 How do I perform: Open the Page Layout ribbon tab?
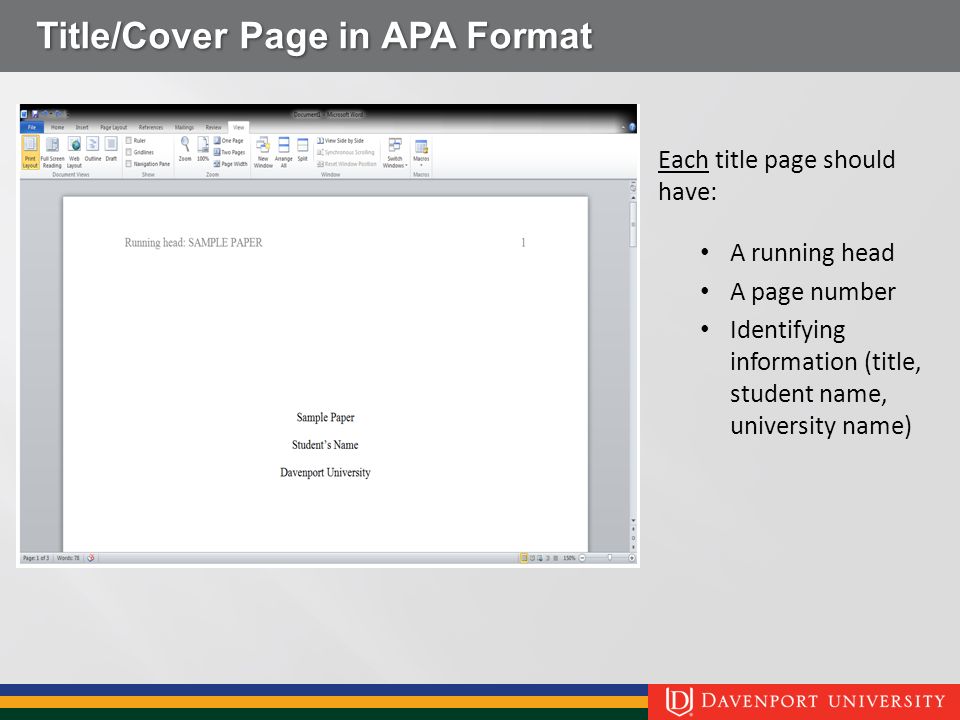[113, 127]
